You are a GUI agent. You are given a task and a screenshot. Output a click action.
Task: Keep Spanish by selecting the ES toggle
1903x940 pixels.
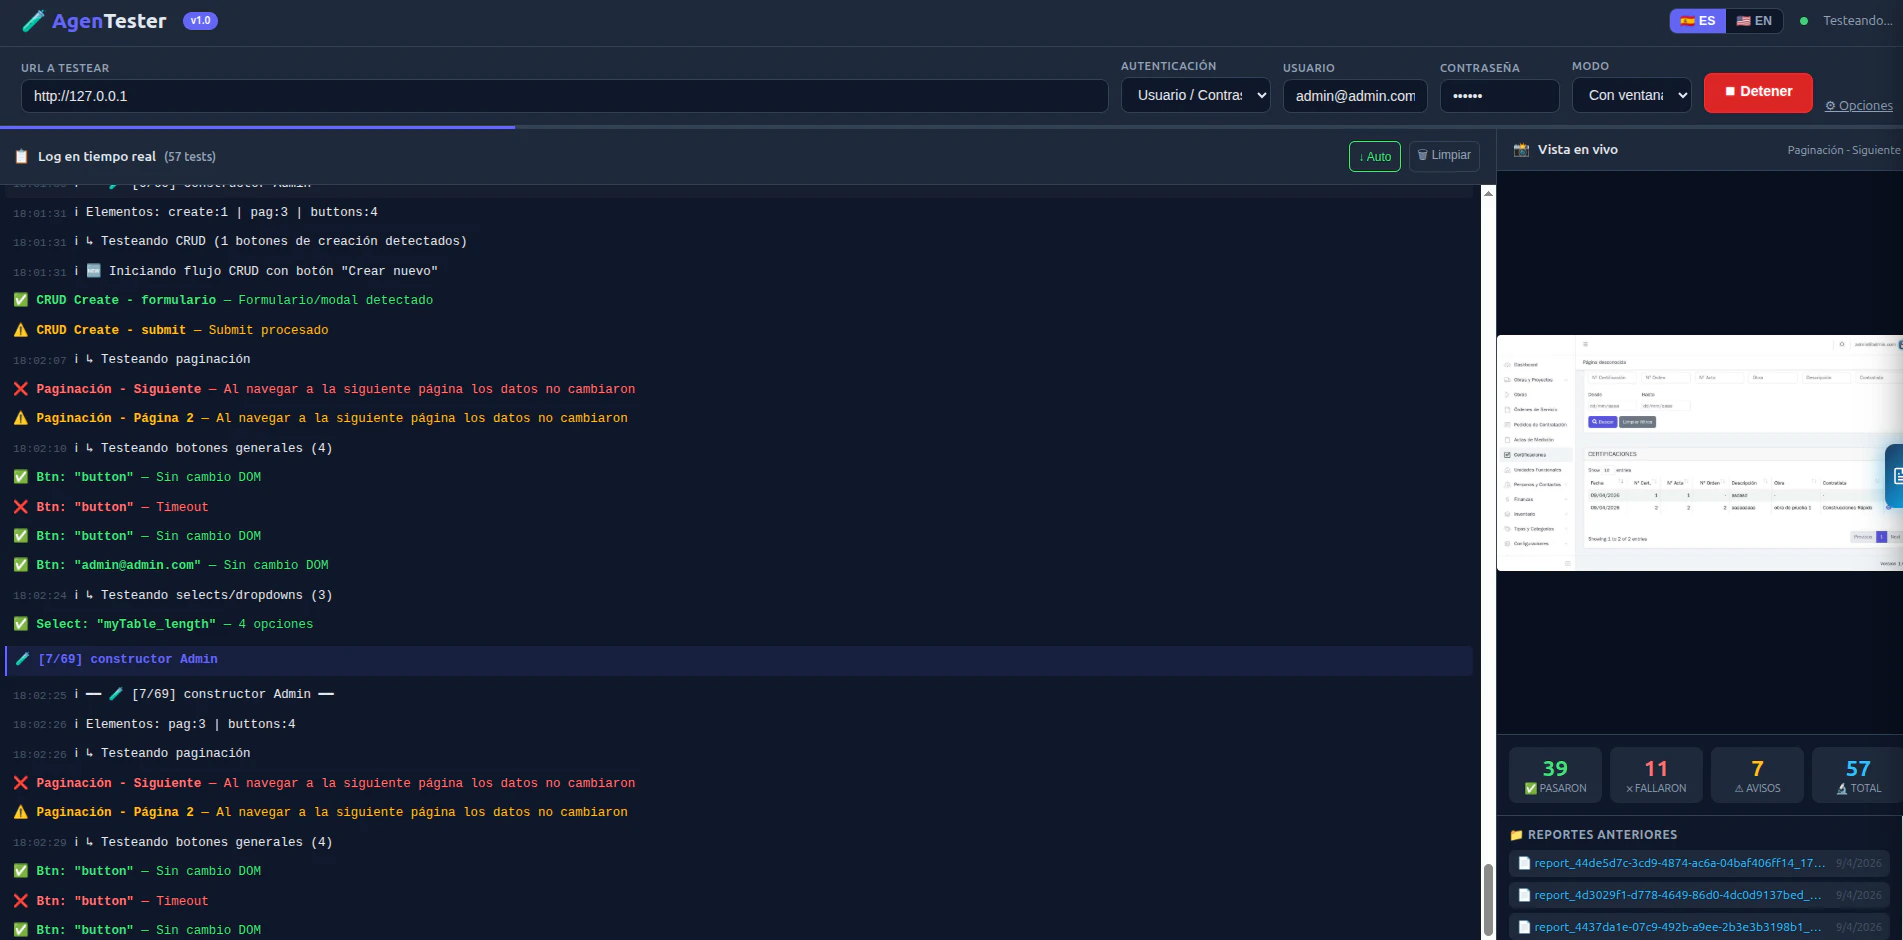tap(1697, 20)
